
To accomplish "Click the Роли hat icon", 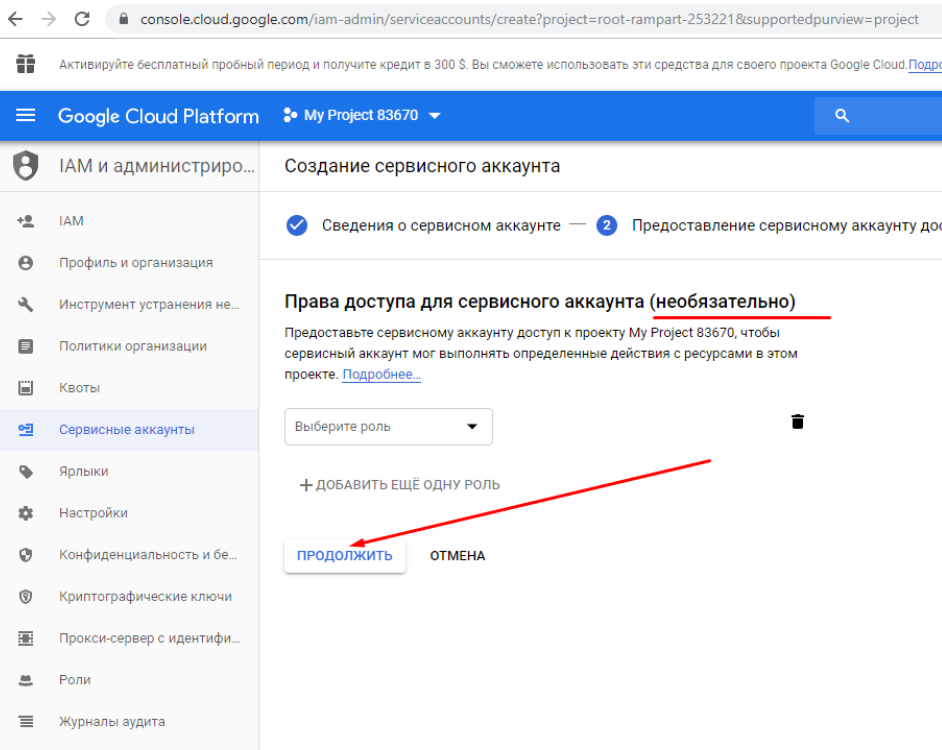I will click(26, 680).
